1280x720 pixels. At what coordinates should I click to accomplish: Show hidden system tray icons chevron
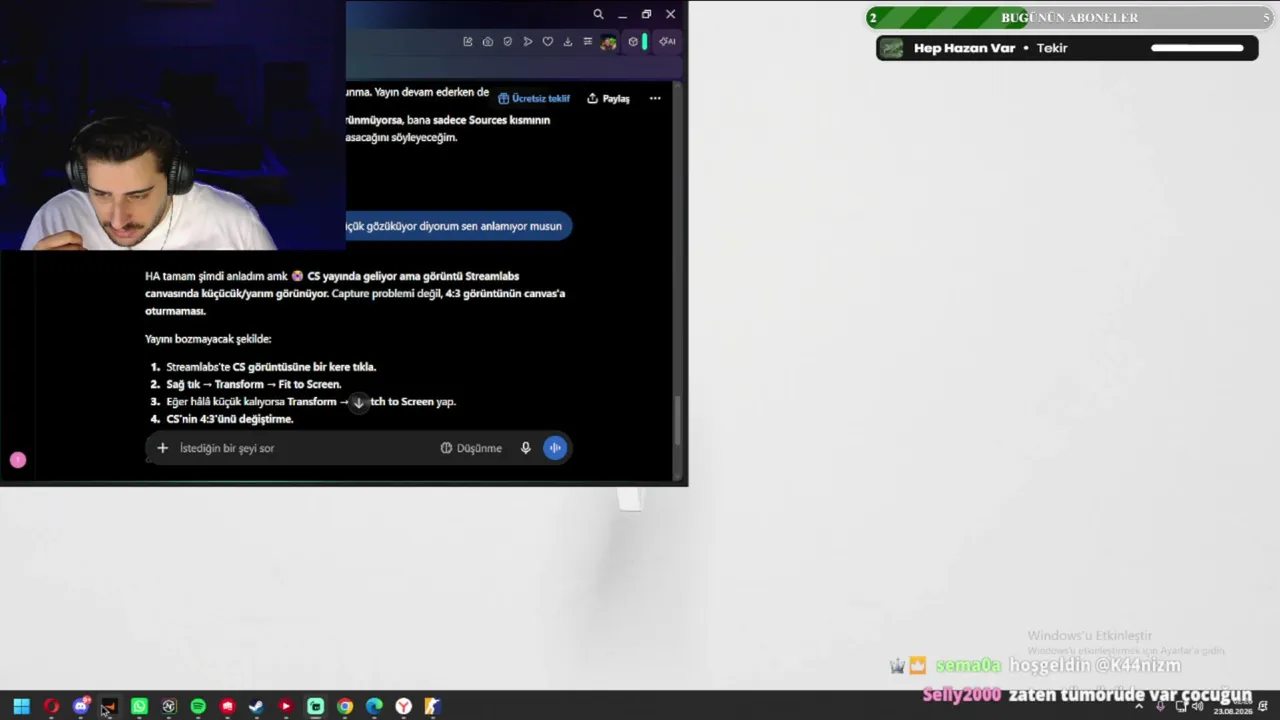click(1138, 706)
